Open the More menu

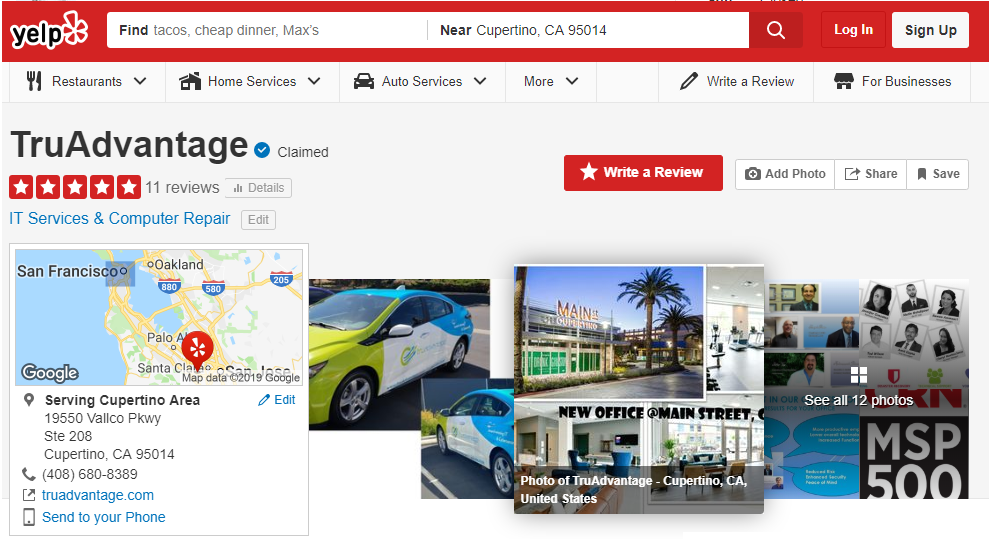551,81
